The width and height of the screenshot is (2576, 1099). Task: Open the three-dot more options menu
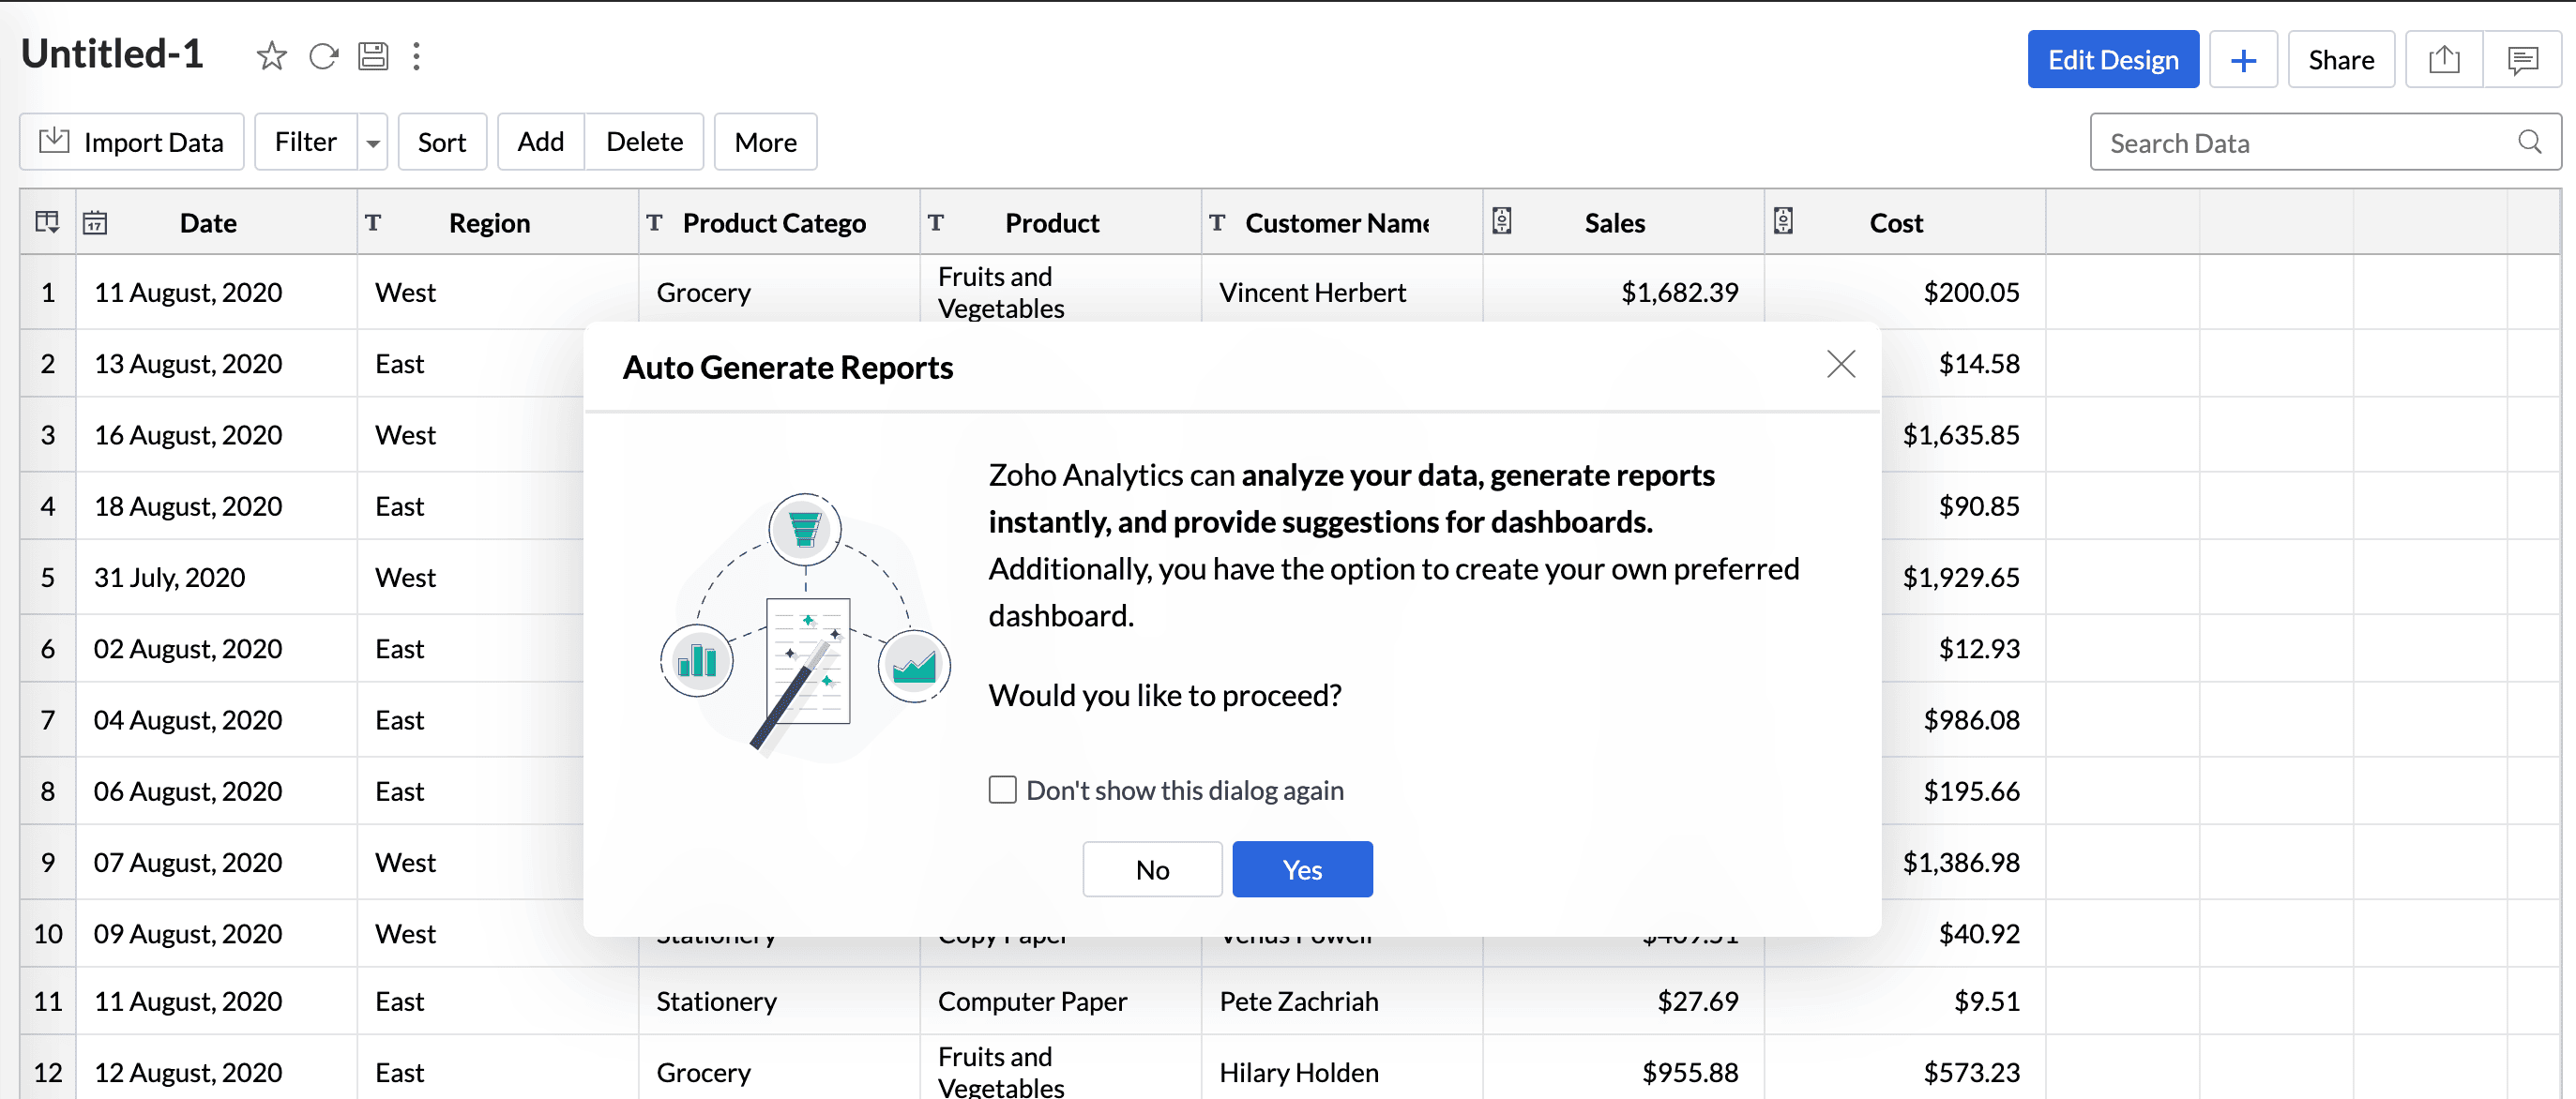(x=417, y=56)
